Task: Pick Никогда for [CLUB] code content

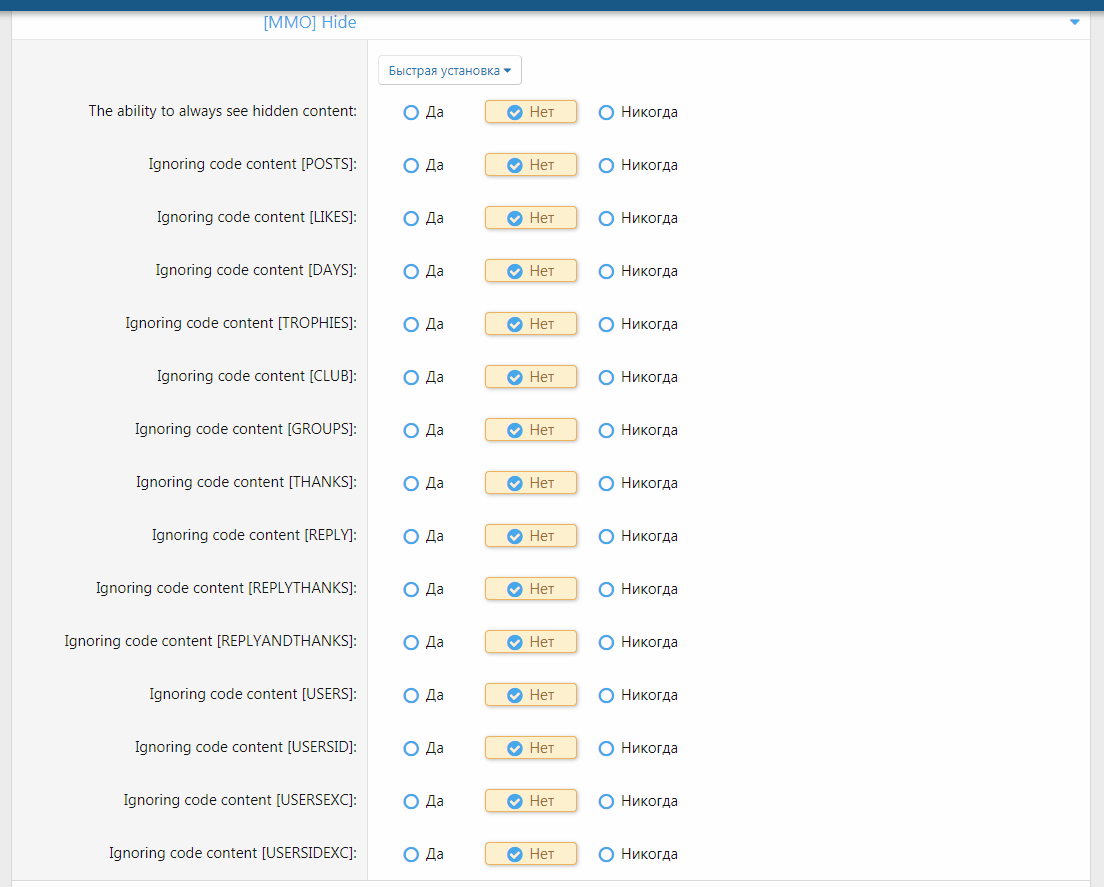Action: (x=606, y=378)
